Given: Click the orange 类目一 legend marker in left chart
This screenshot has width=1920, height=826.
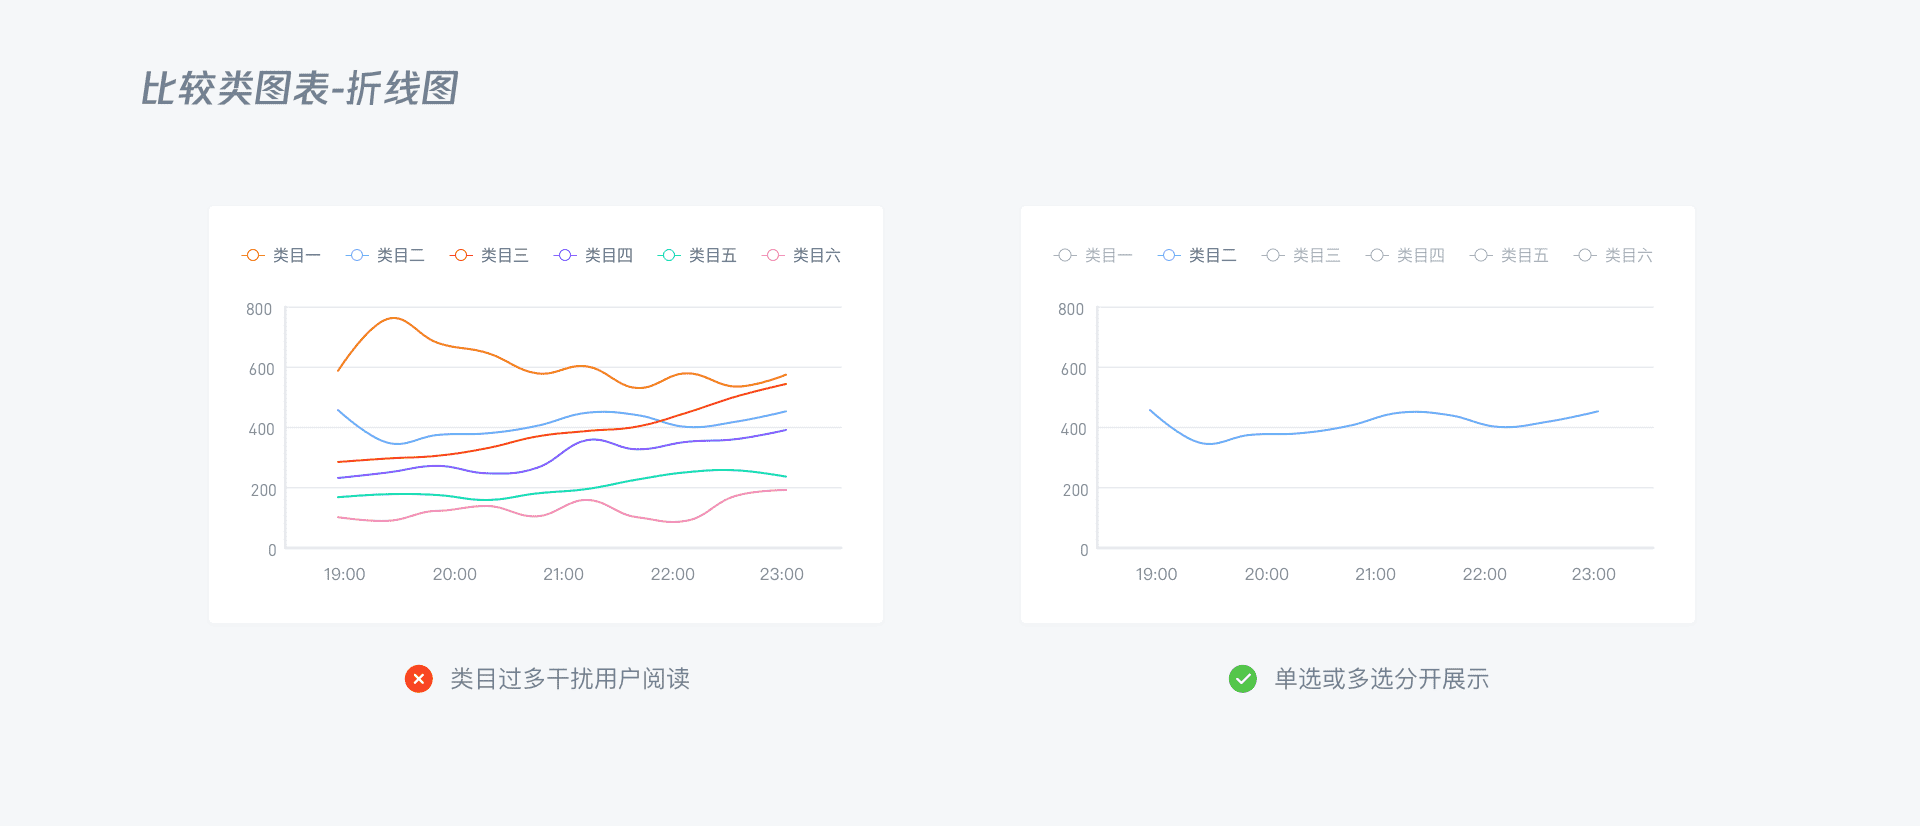Looking at the screenshot, I should pos(254,256).
